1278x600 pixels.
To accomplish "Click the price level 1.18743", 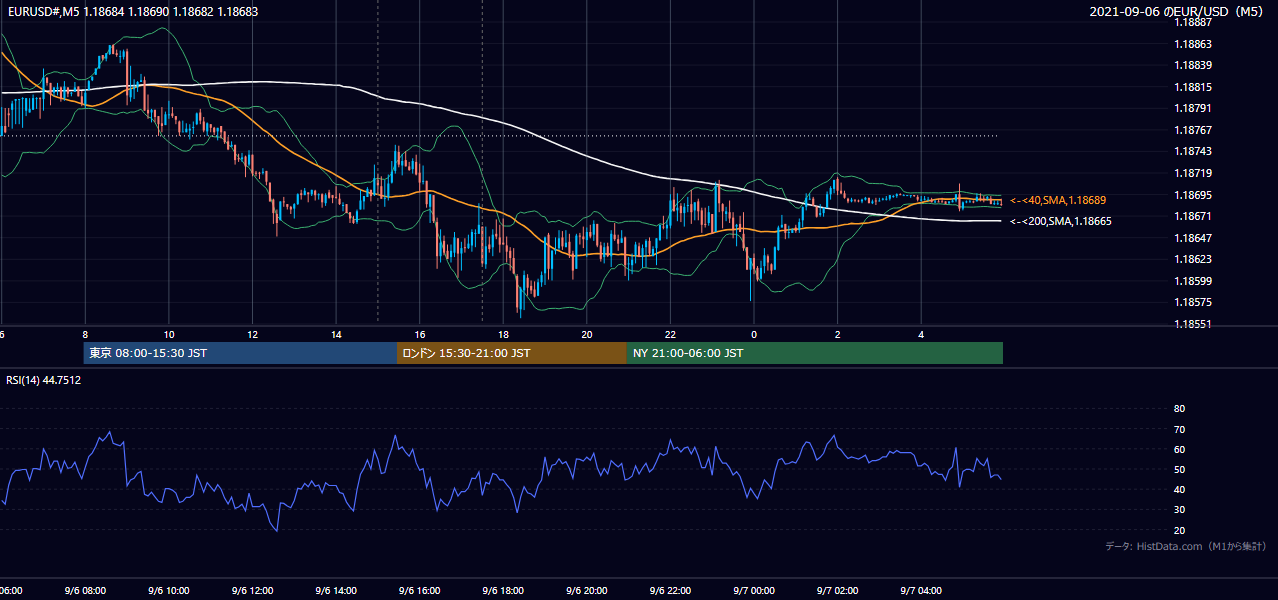I will pyautogui.click(x=1191, y=151).
